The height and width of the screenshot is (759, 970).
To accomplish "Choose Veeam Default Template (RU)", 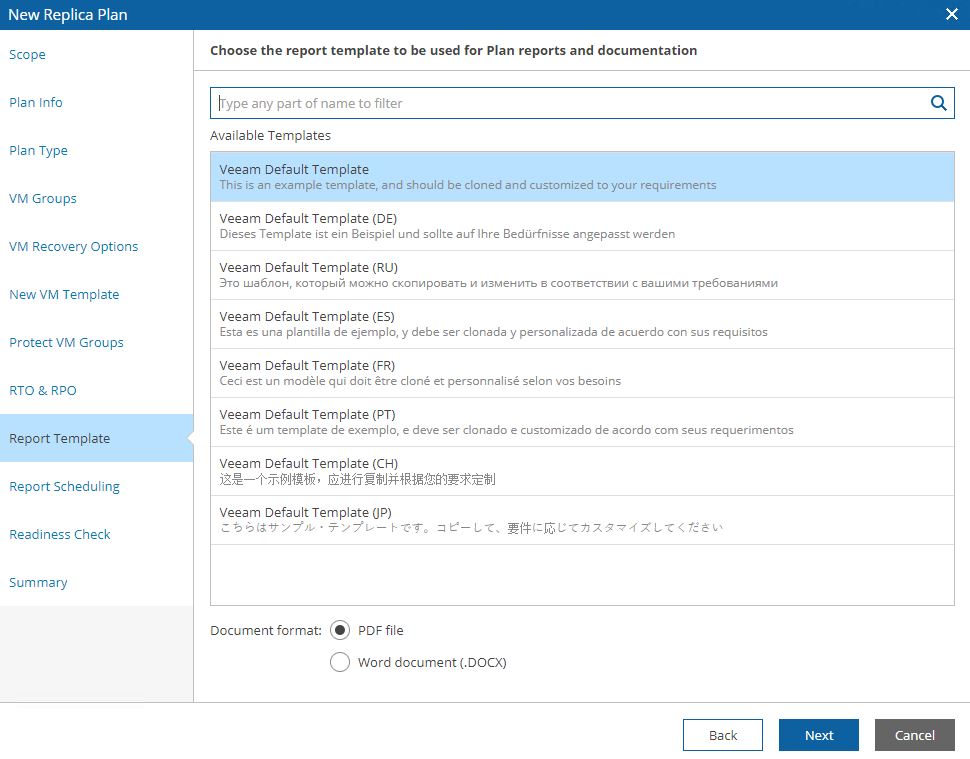I will [582, 275].
